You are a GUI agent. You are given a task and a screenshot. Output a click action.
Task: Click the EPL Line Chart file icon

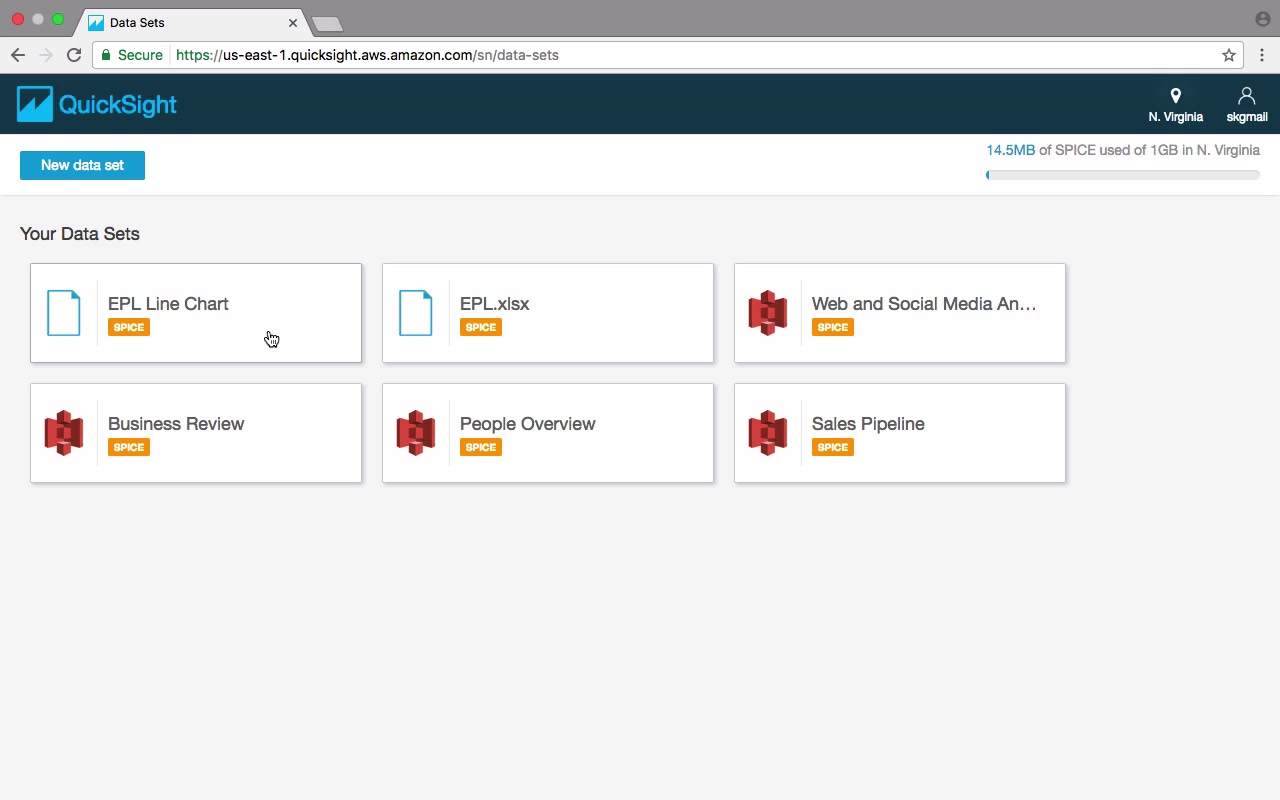point(64,313)
